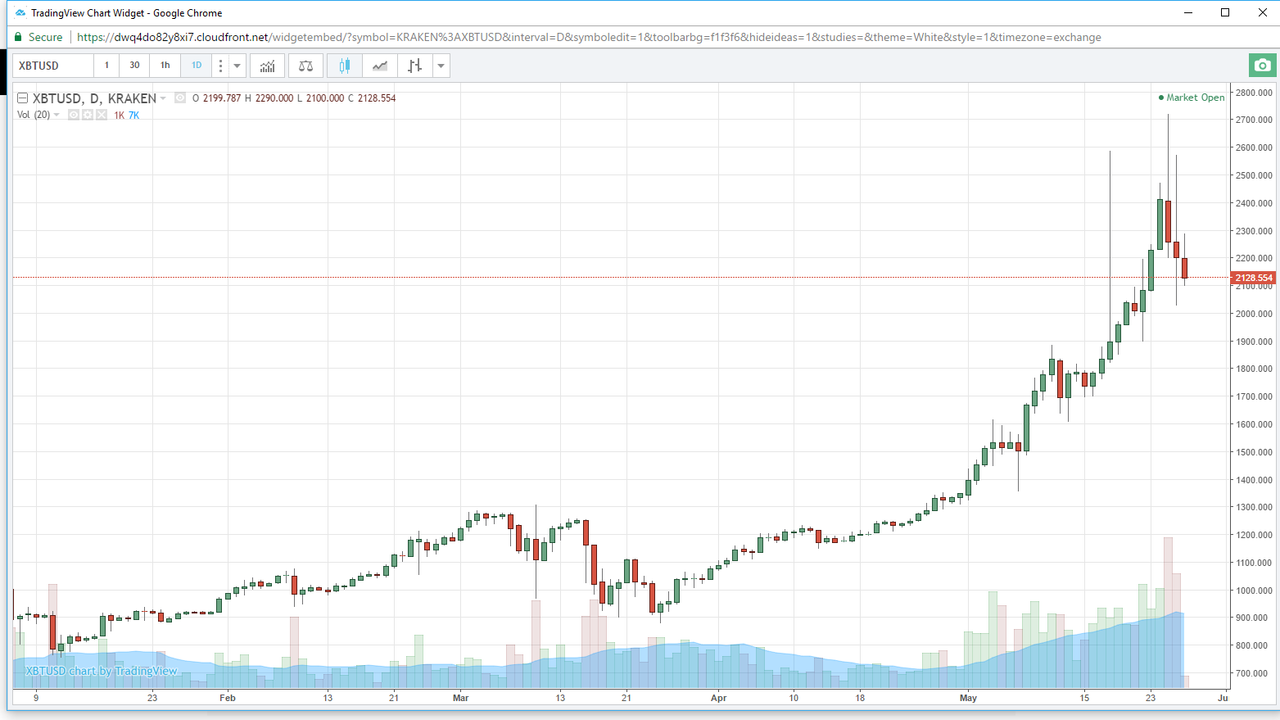
Task: Switch to the 30 minute interval
Action: tap(135, 66)
